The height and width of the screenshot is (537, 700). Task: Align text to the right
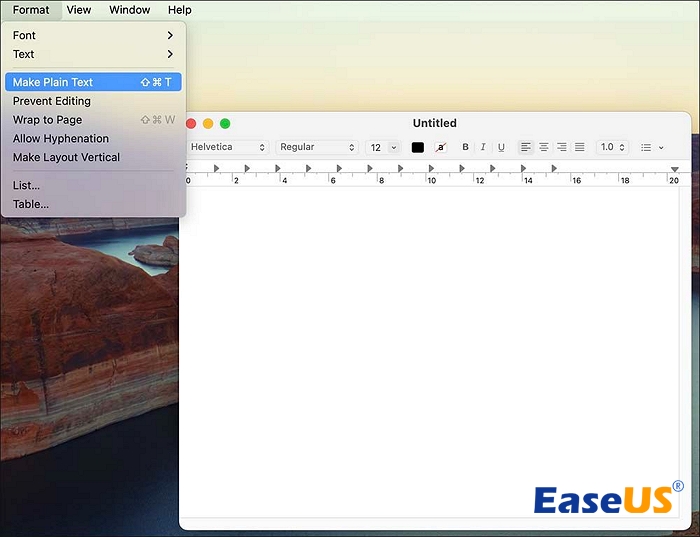click(x=562, y=147)
